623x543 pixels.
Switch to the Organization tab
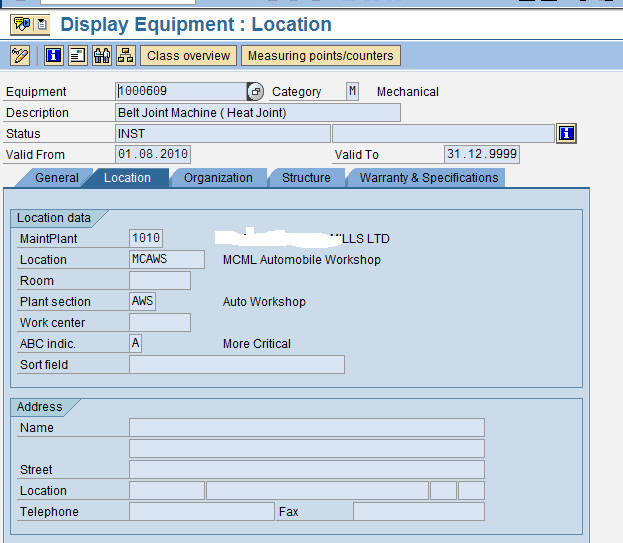(x=218, y=178)
